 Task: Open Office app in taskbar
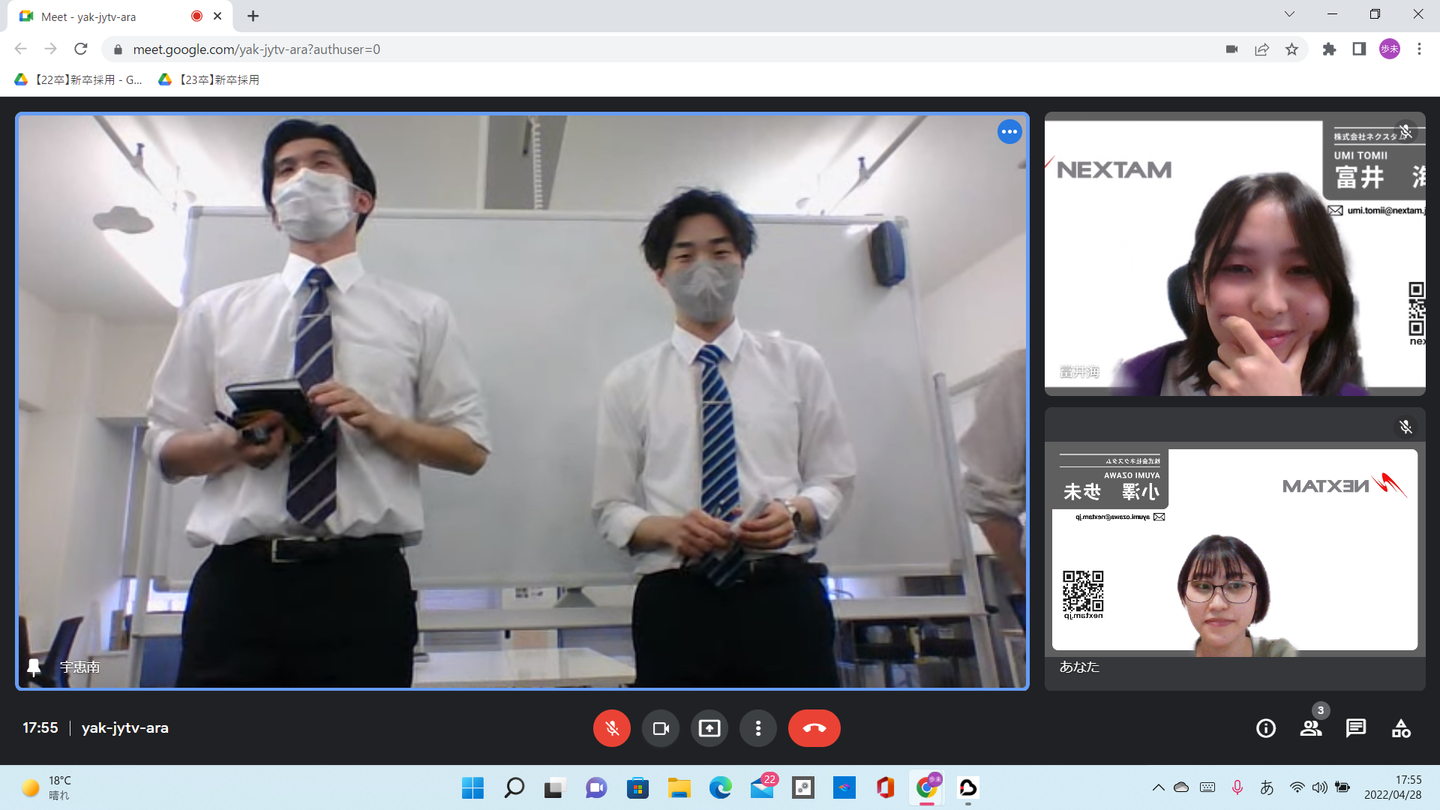(x=885, y=788)
